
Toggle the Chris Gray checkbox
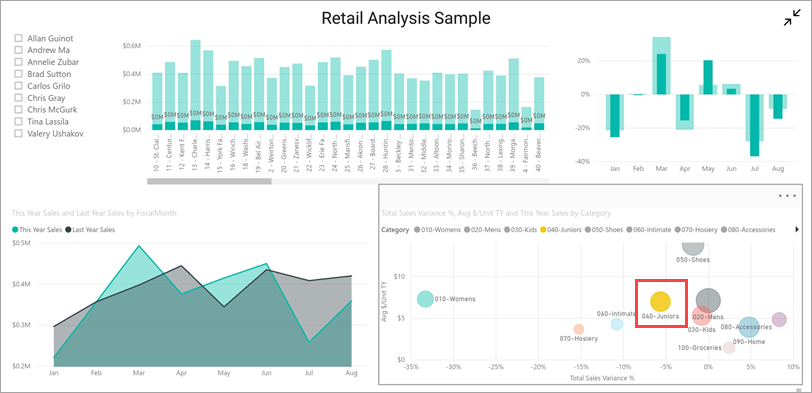19,98
